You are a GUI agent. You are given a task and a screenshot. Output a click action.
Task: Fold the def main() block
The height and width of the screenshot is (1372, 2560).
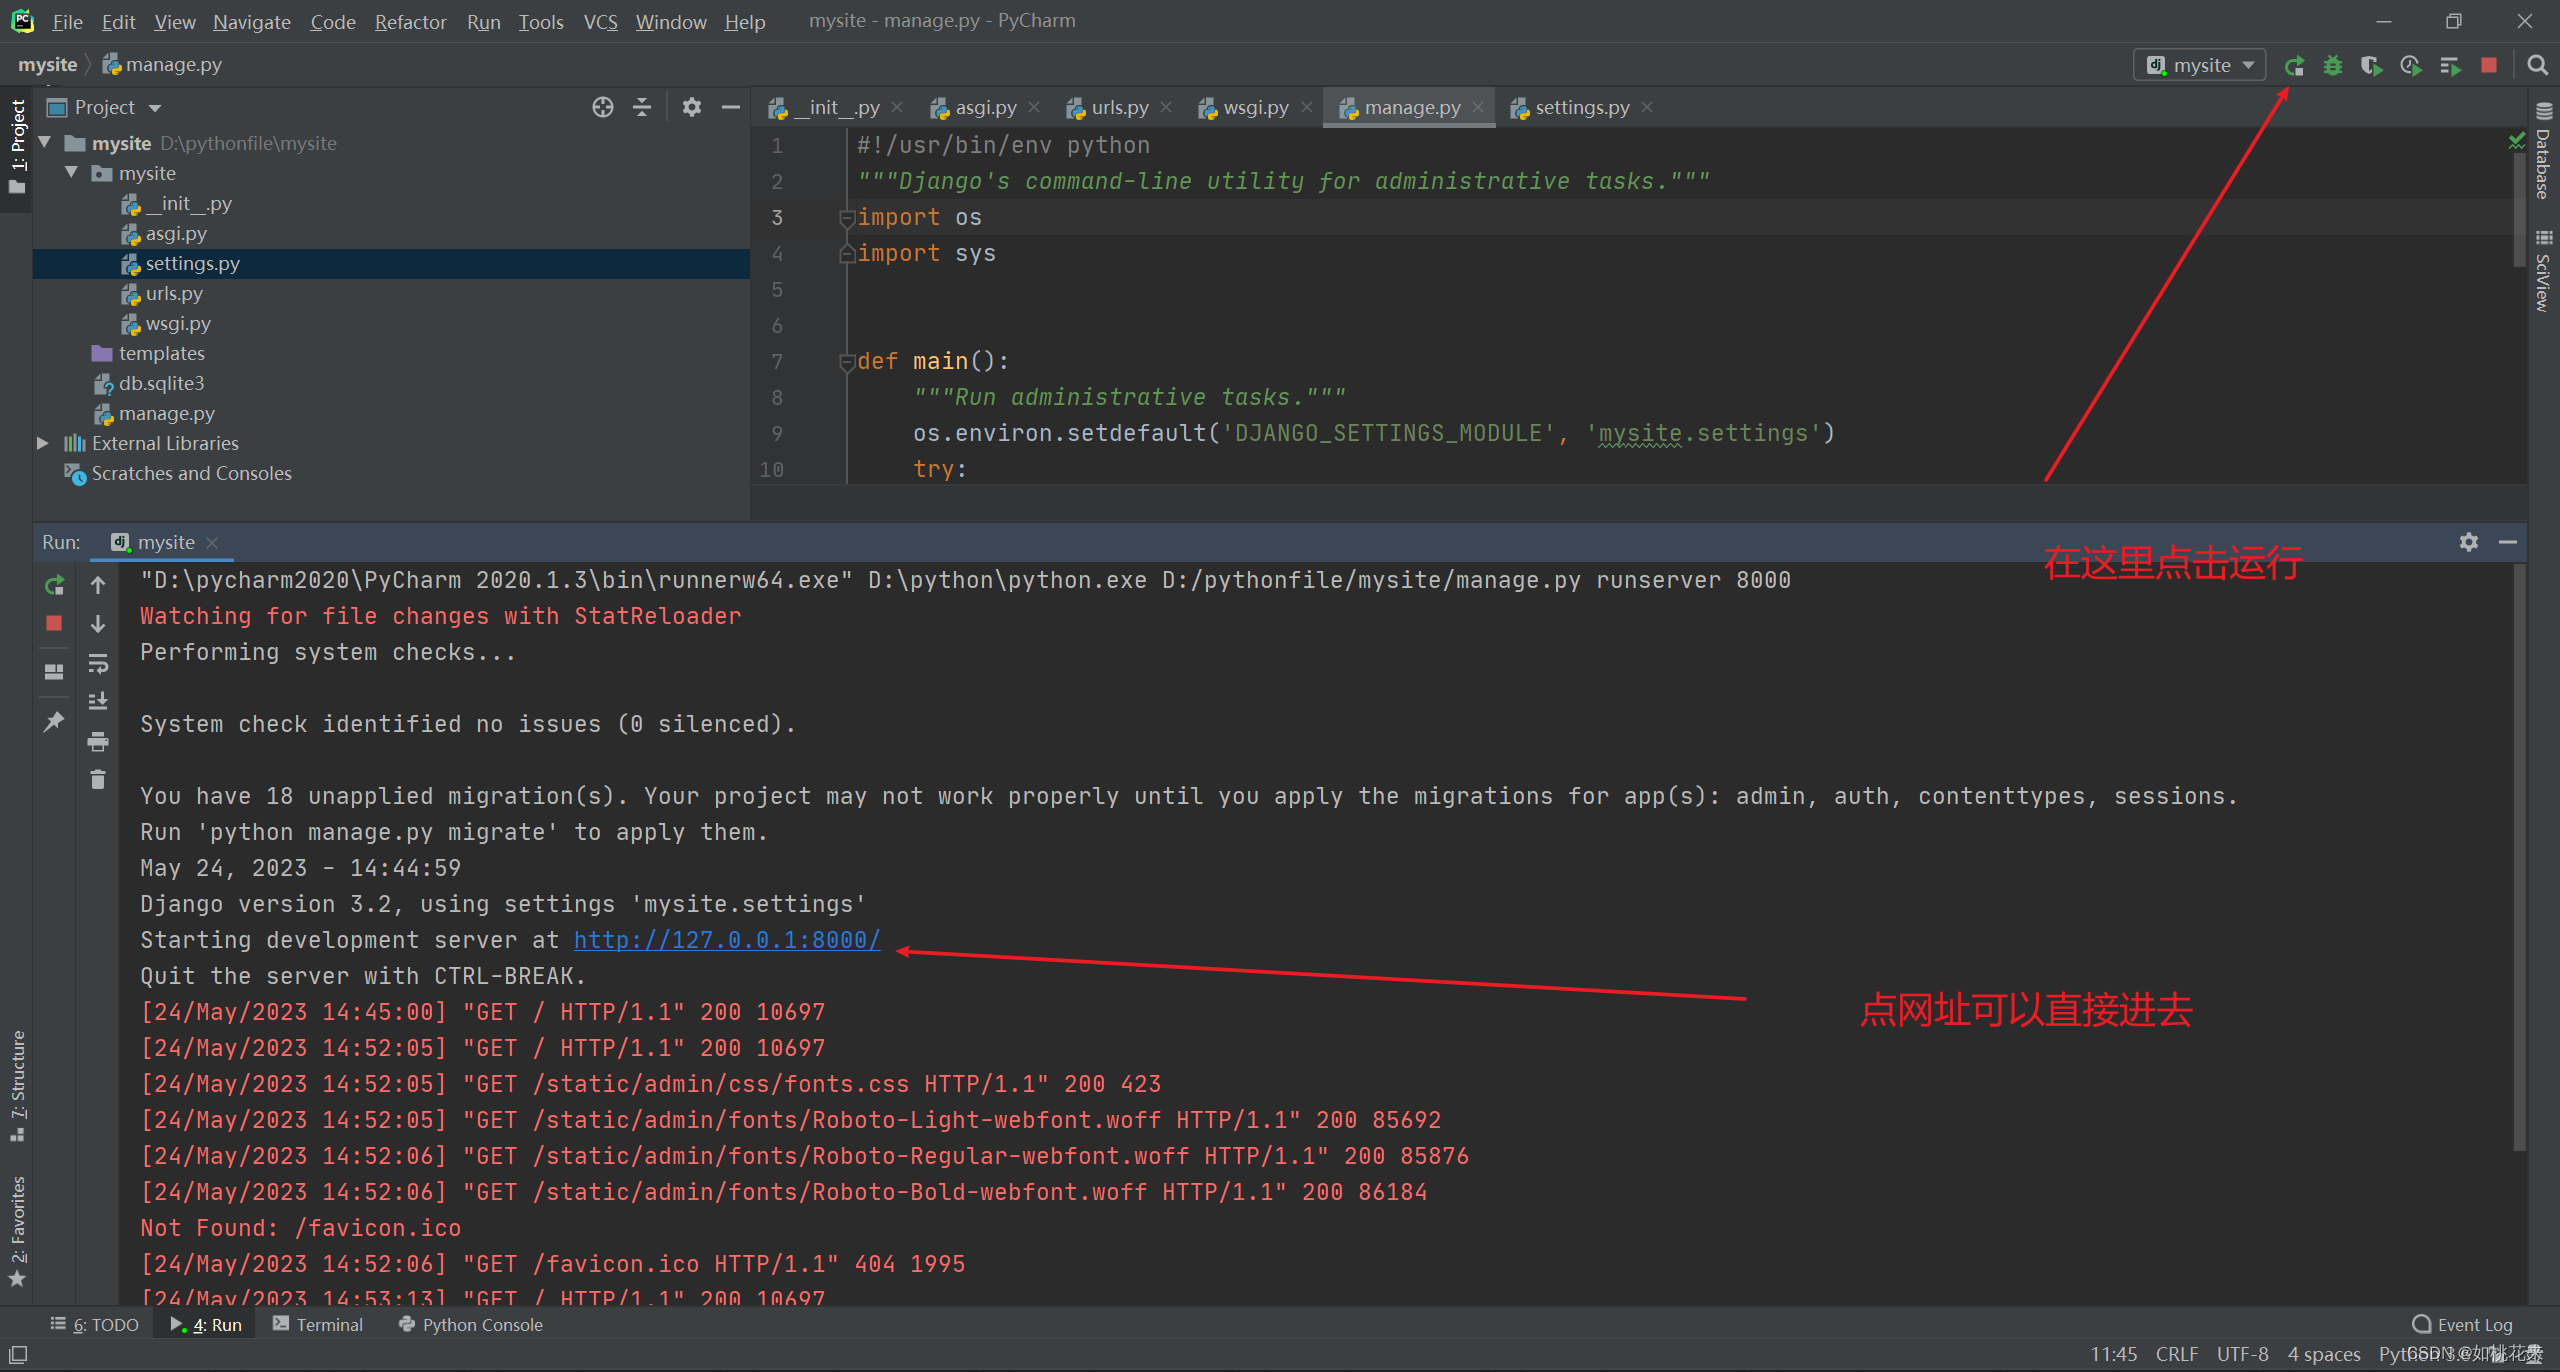tap(847, 362)
